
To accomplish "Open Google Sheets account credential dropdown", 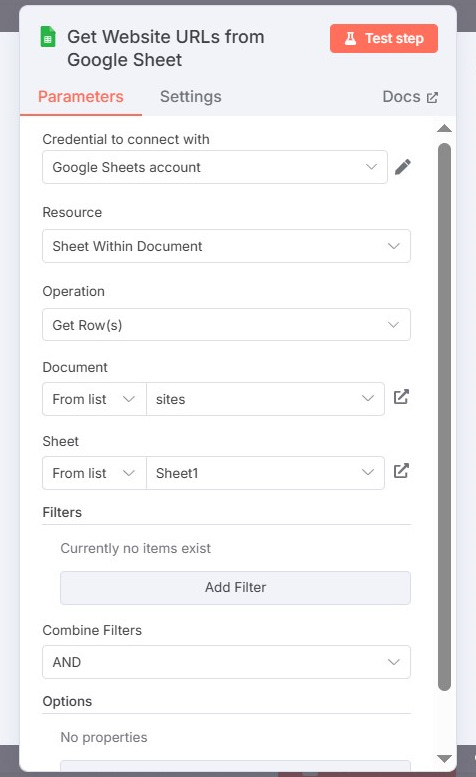I will point(215,167).
